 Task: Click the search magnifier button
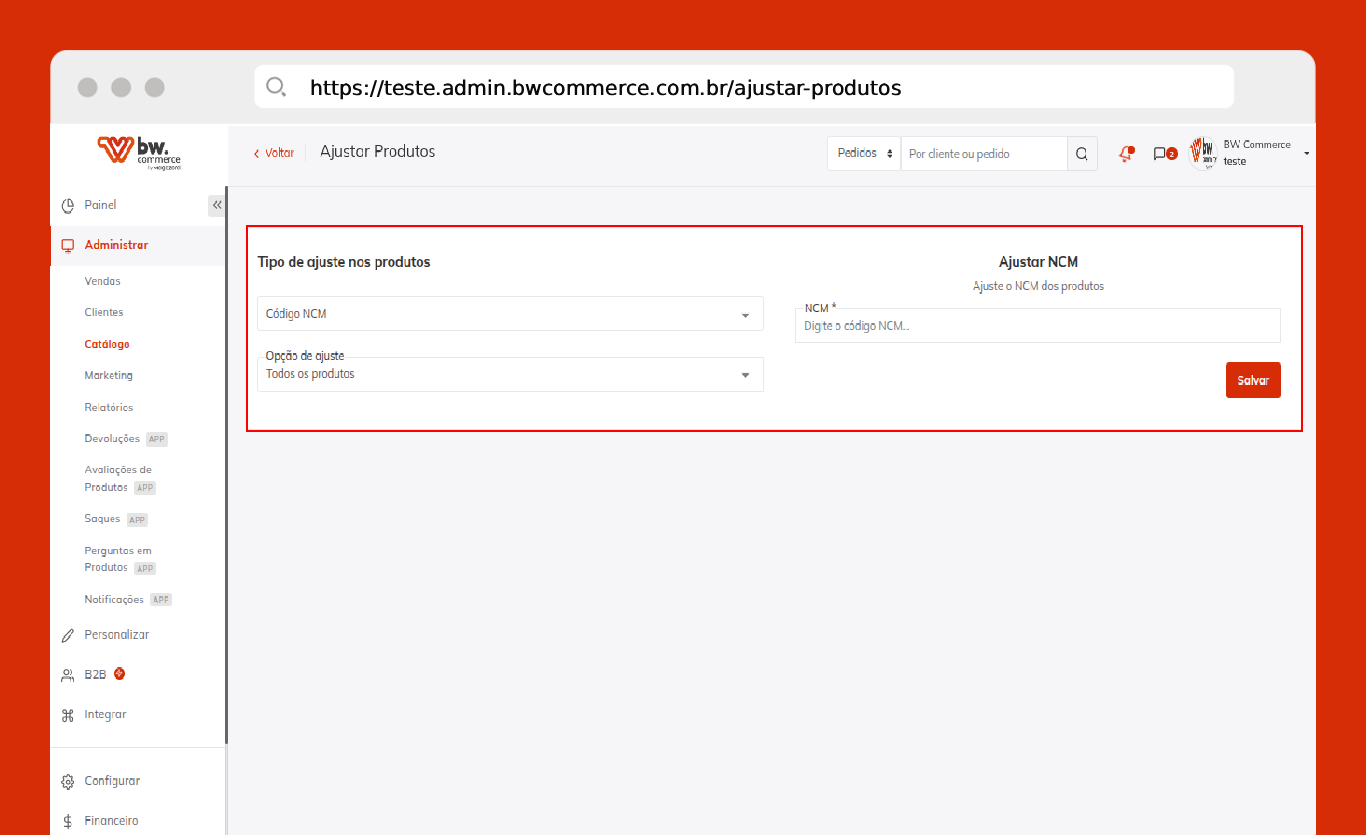tap(1082, 154)
